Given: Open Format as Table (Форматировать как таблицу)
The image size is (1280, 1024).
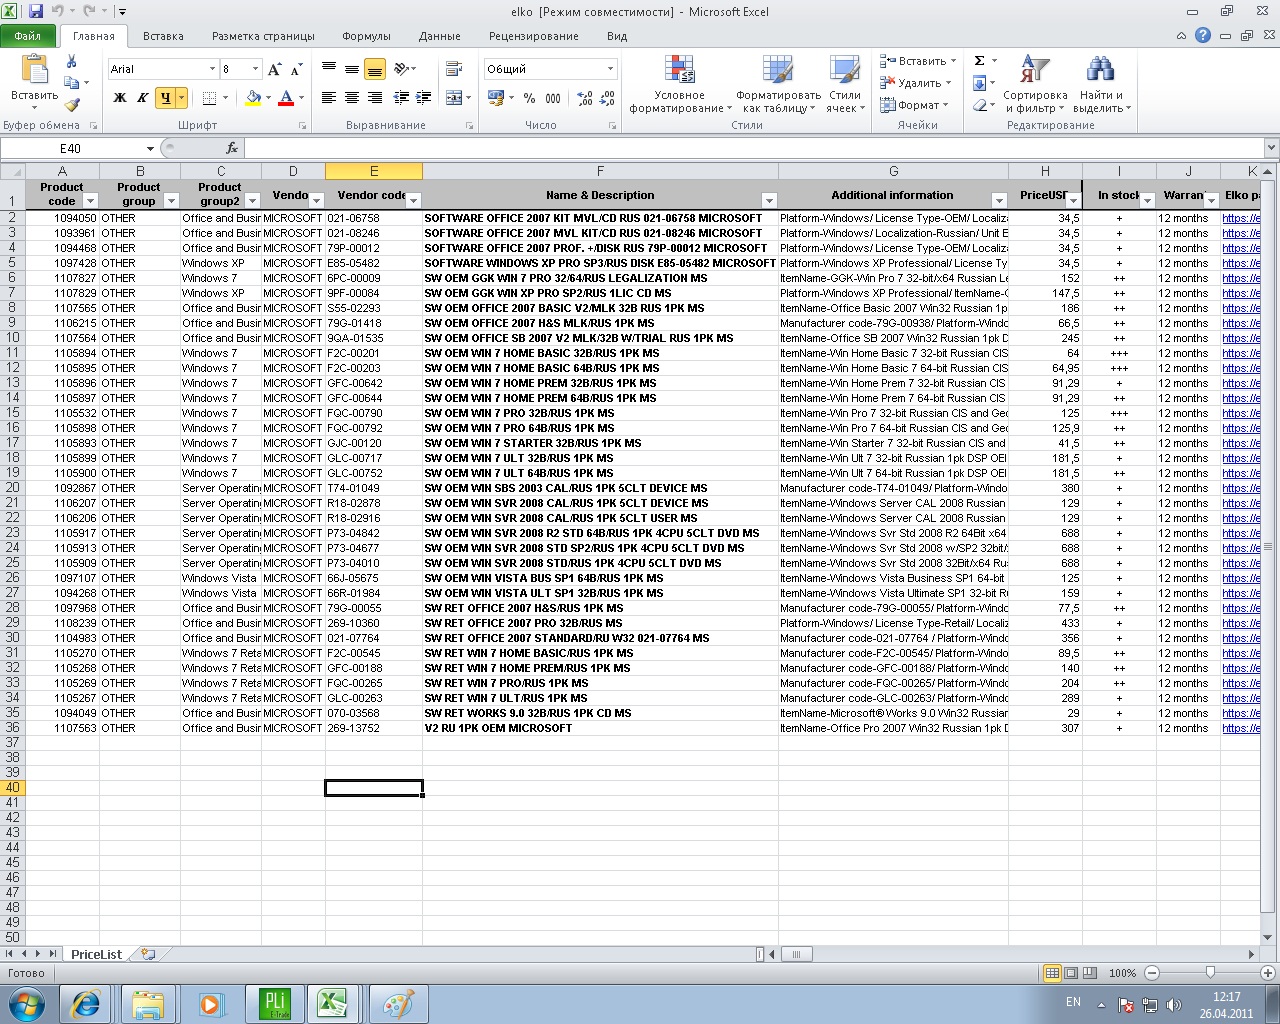Looking at the screenshot, I should [x=778, y=84].
